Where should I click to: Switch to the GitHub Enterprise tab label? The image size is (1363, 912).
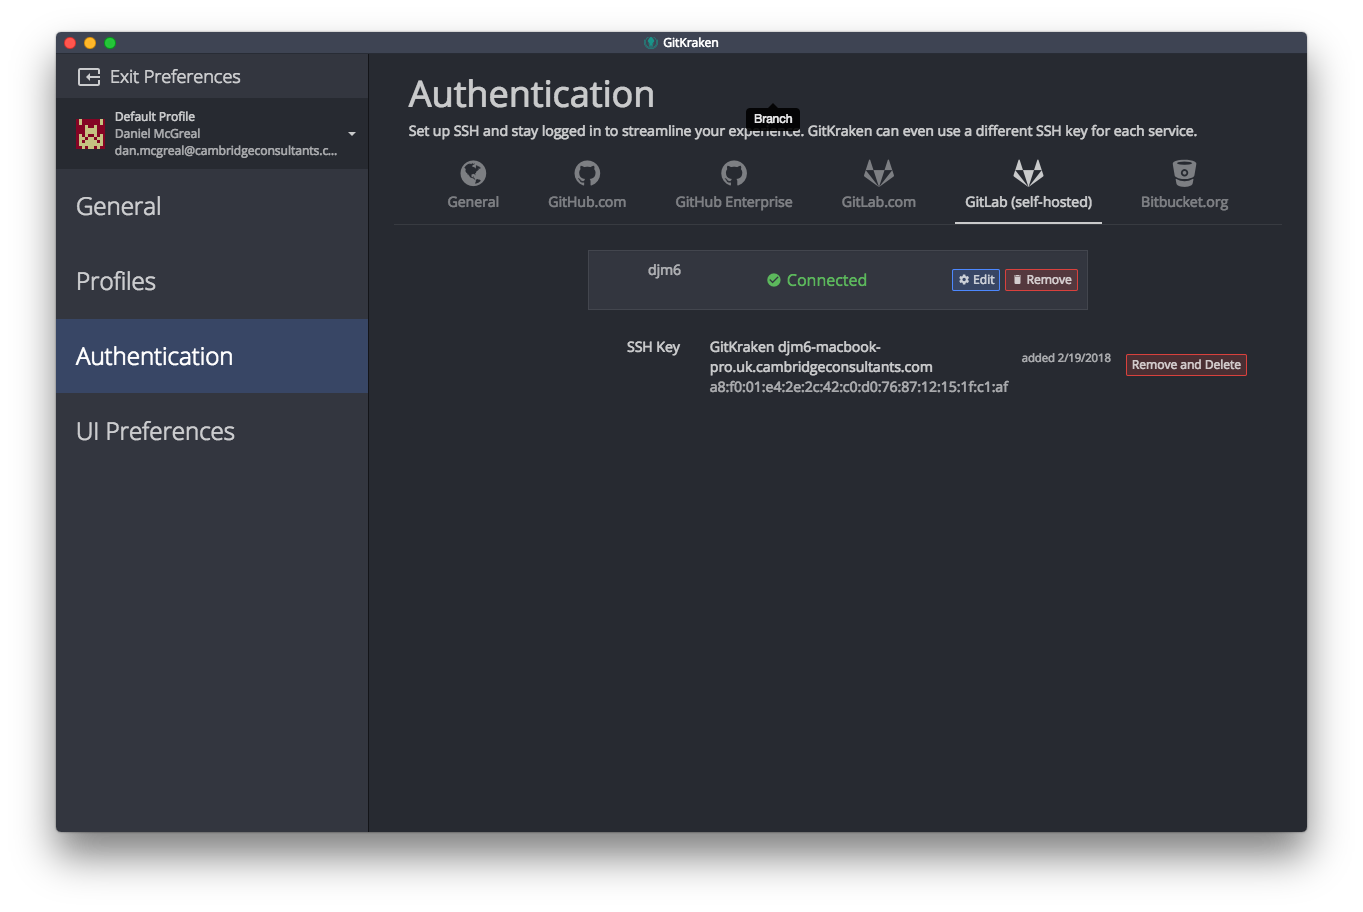pos(734,202)
